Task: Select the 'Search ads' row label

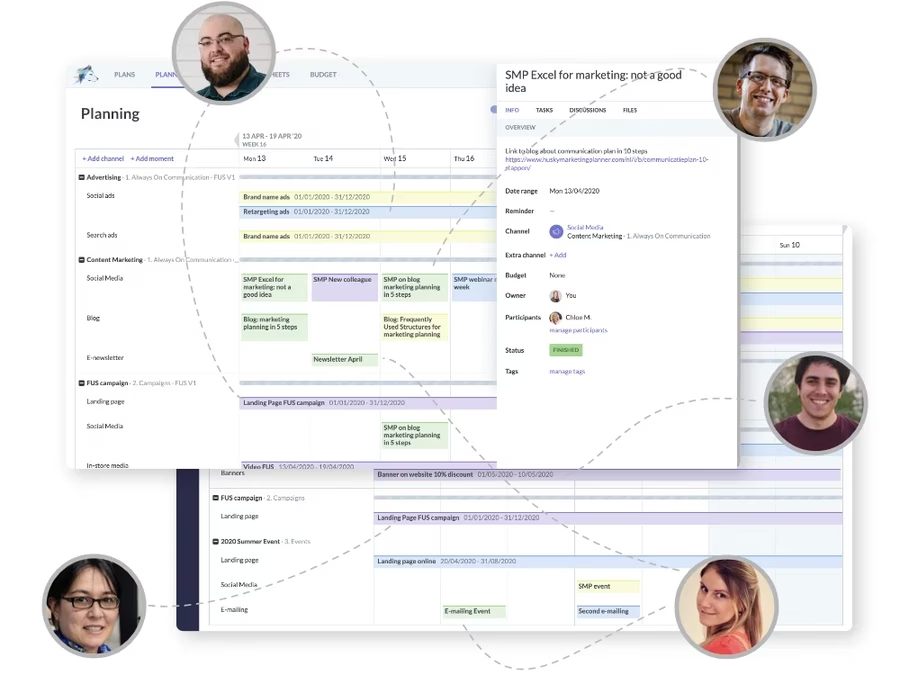Action: click(x=102, y=235)
